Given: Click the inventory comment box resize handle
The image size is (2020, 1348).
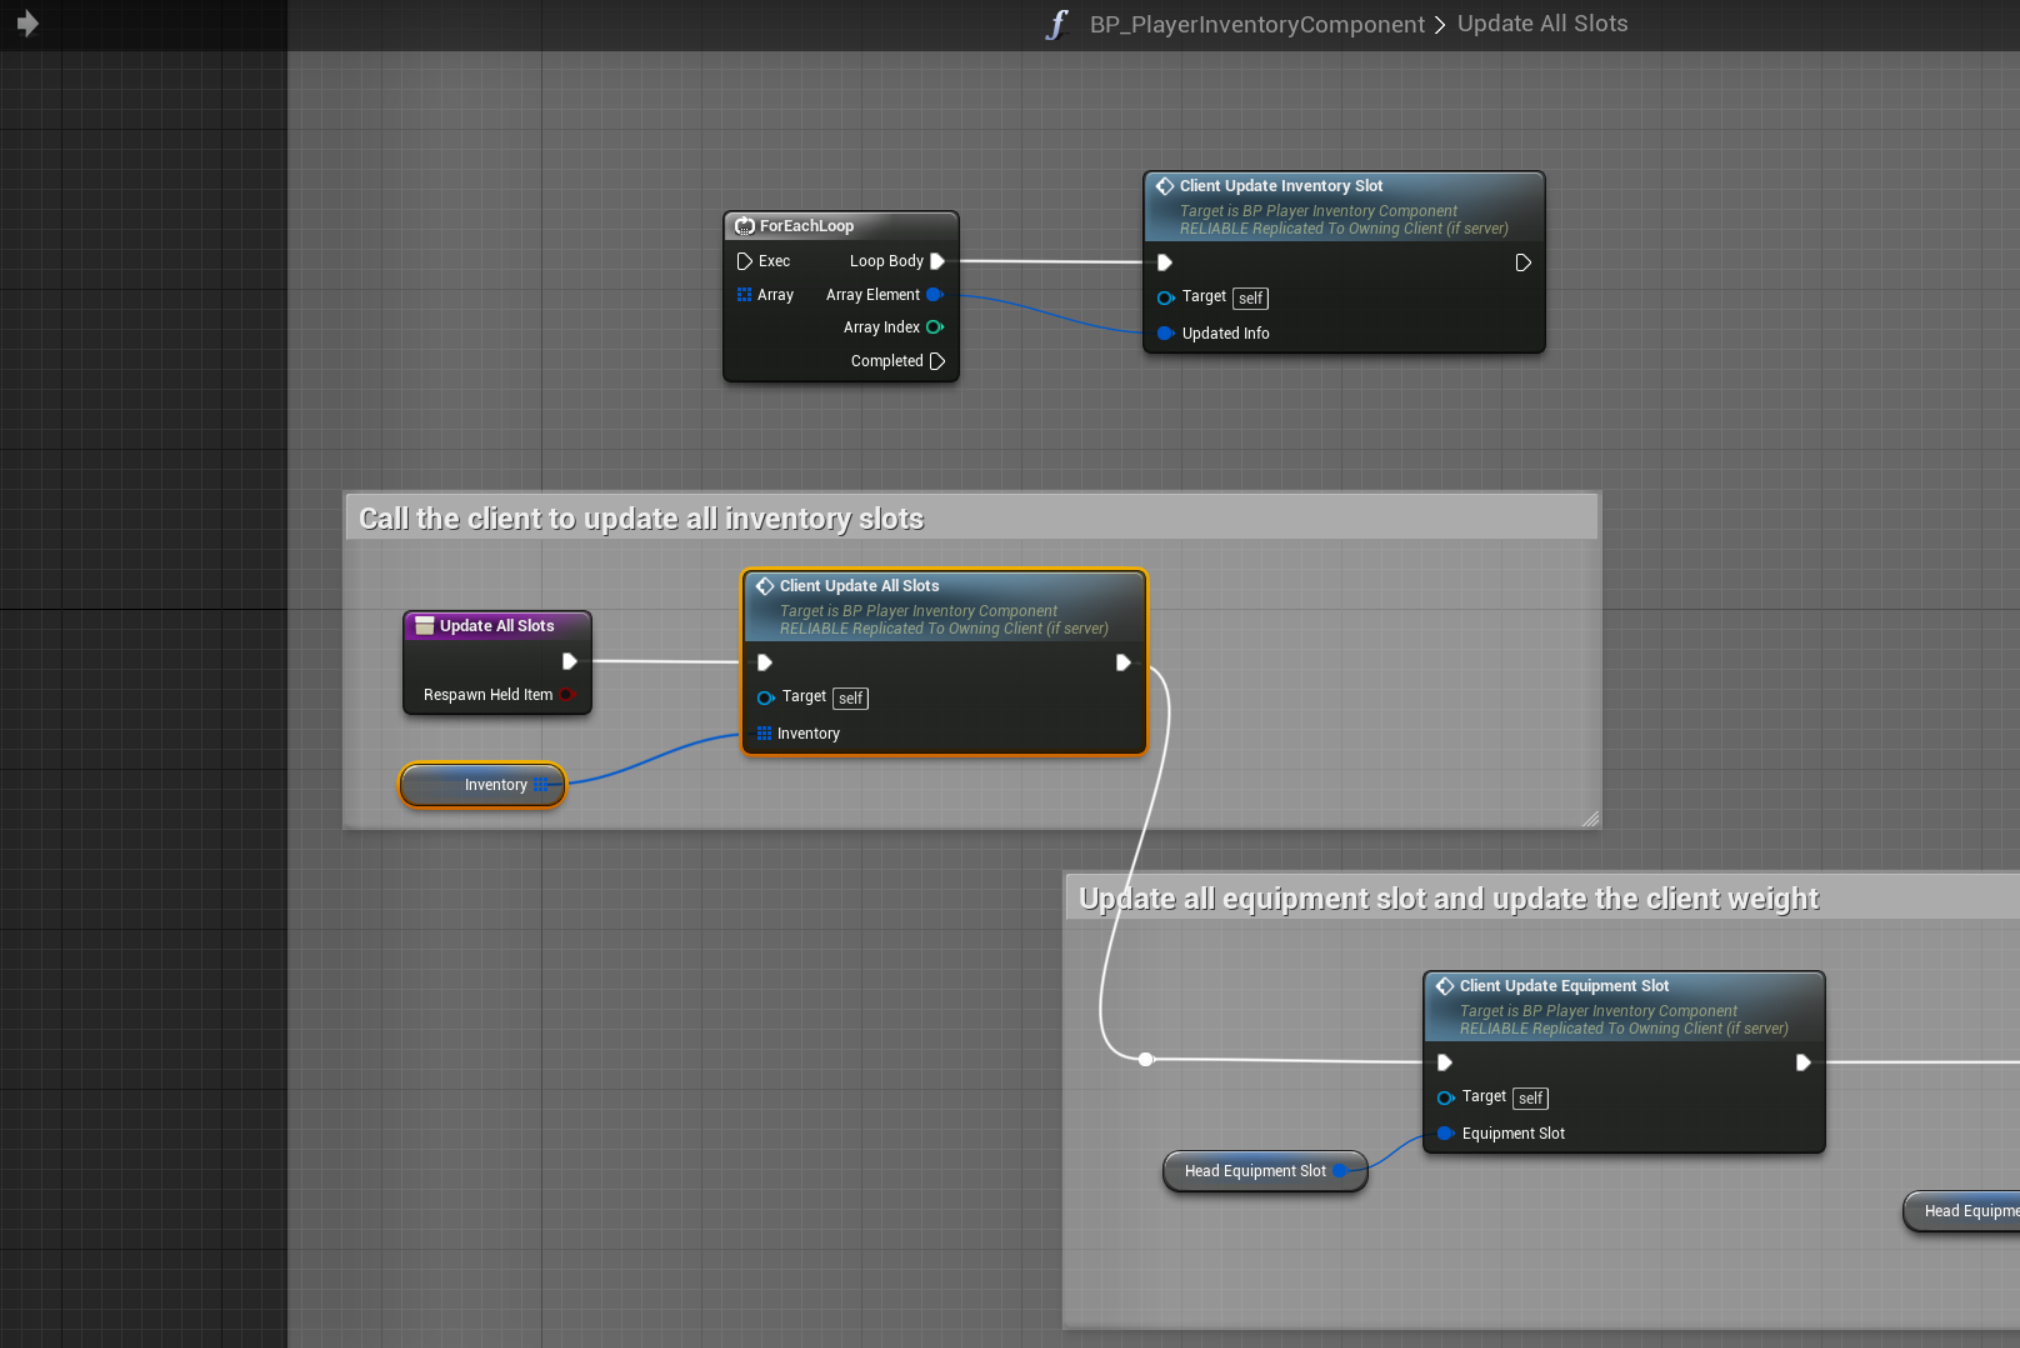Looking at the screenshot, I should point(1590,819).
